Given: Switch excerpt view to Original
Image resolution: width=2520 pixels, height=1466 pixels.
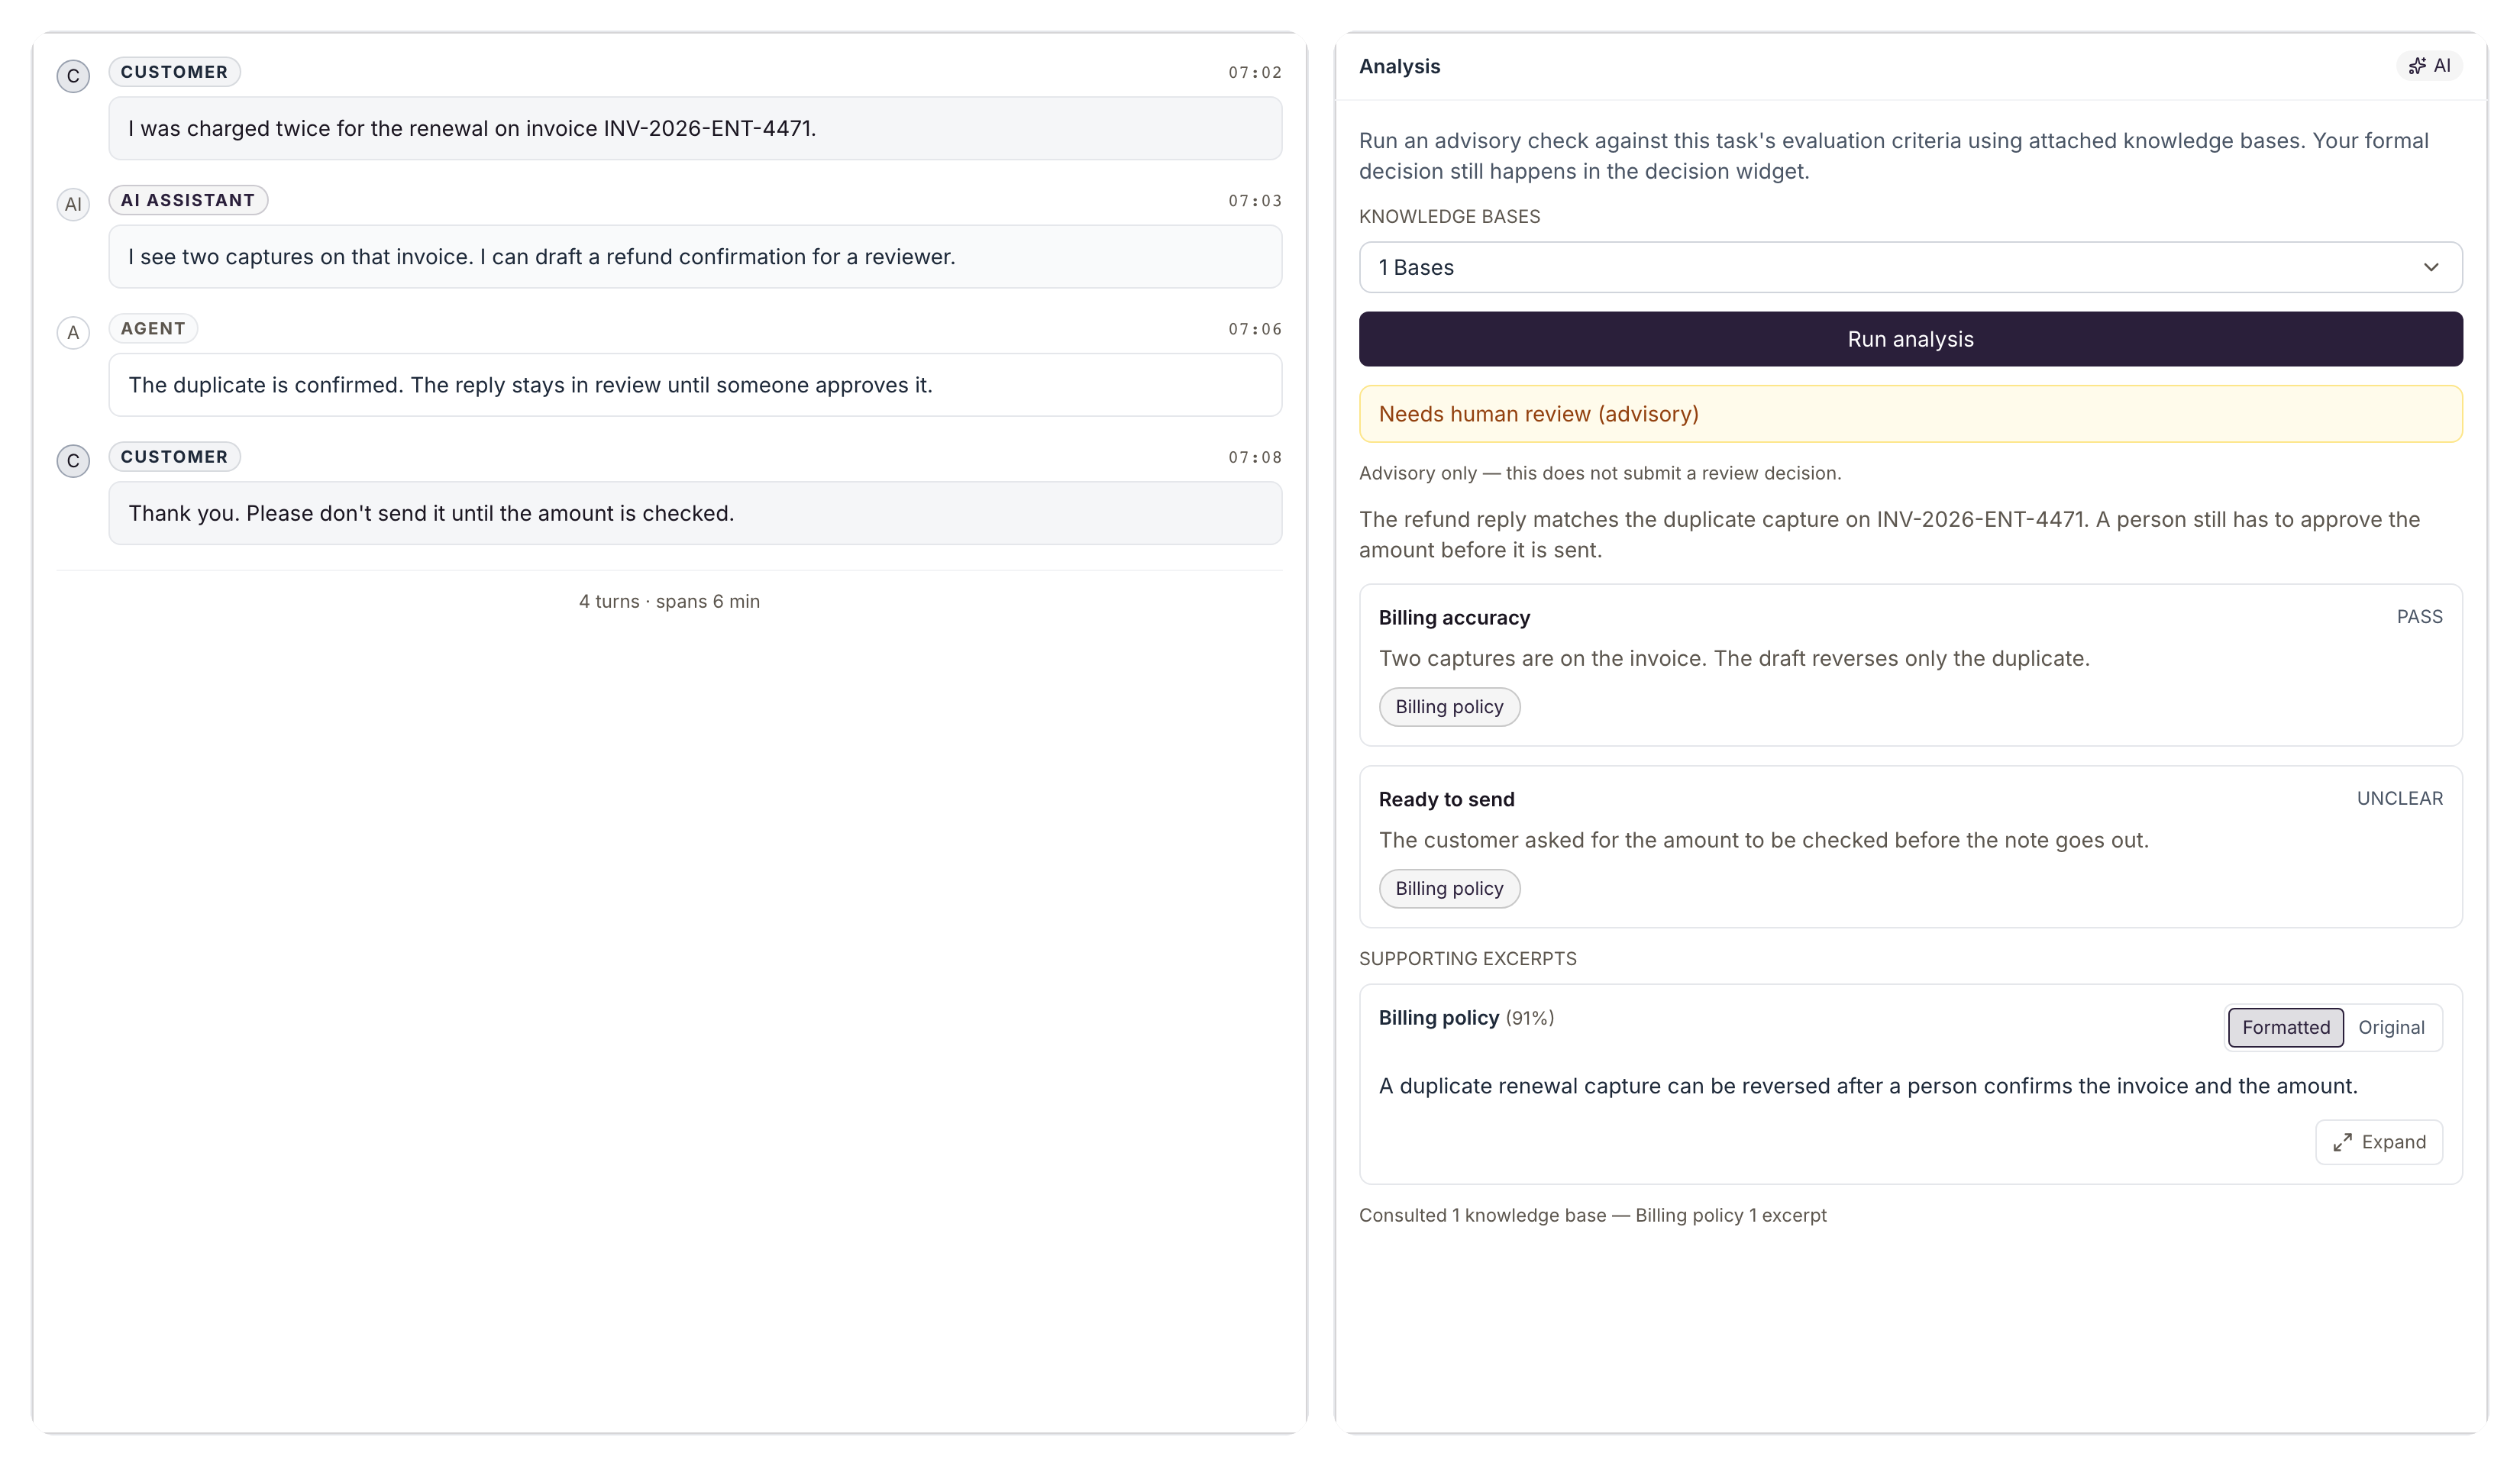Looking at the screenshot, I should [x=2391, y=1027].
